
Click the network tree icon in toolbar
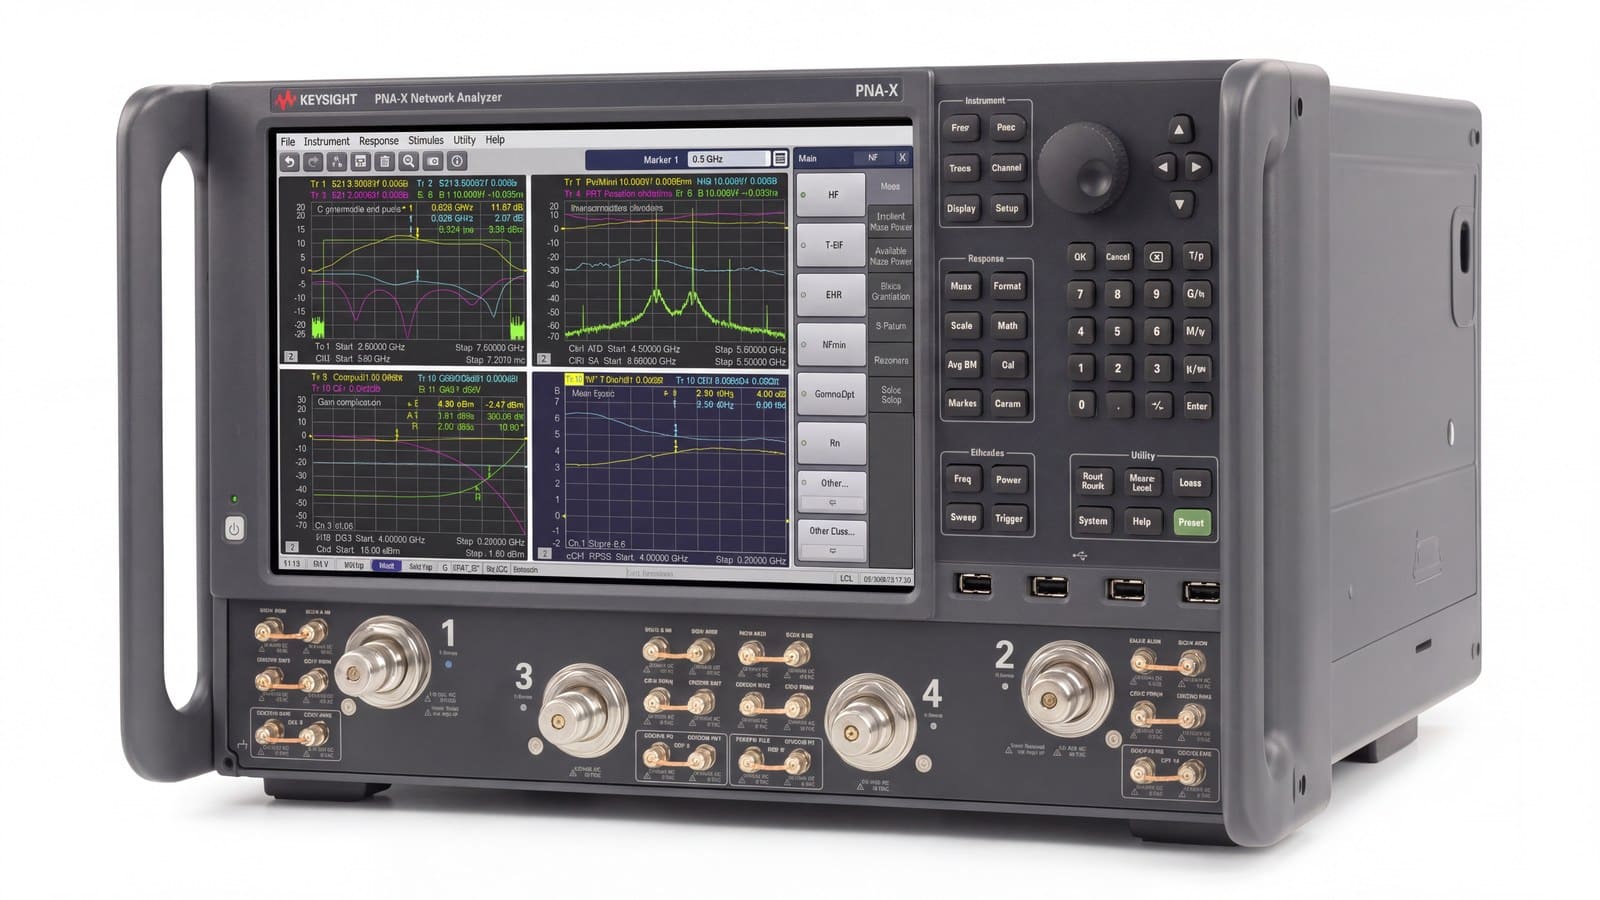point(337,162)
